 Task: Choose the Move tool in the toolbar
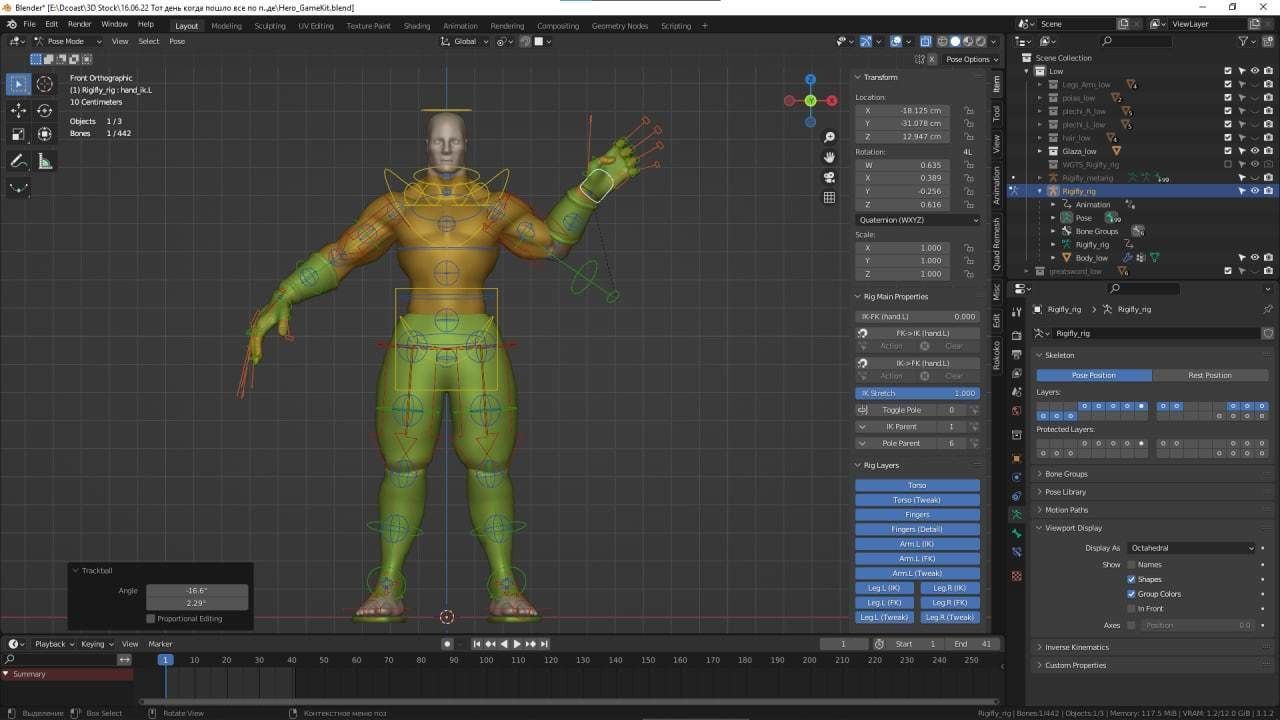click(x=19, y=110)
